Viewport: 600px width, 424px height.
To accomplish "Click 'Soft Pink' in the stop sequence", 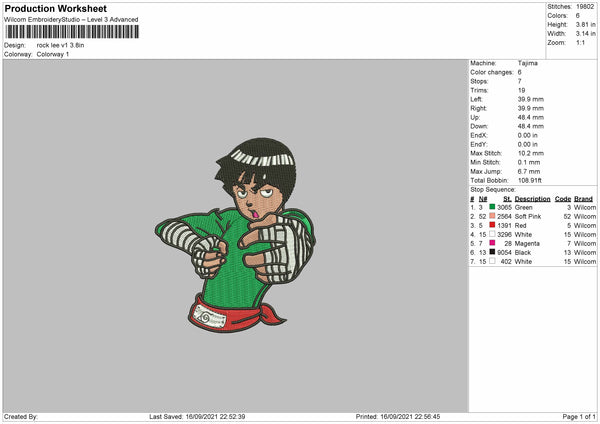I will [528, 217].
